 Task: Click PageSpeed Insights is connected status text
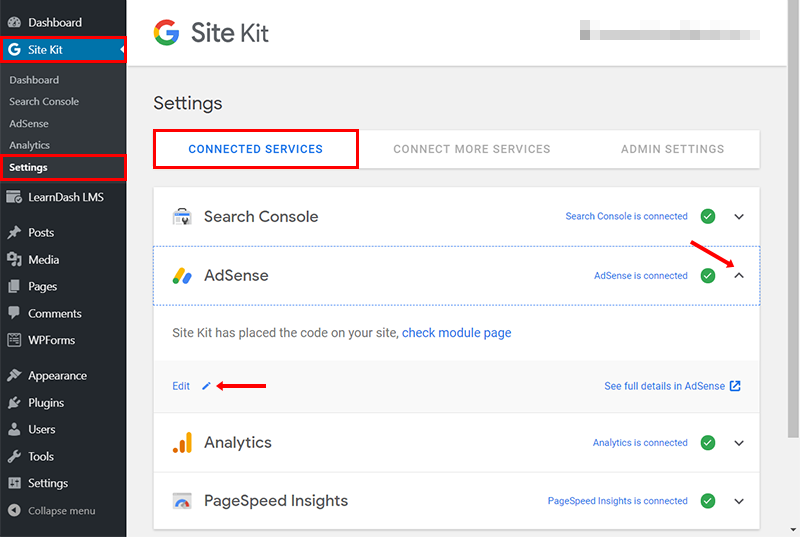pyautogui.click(x=618, y=501)
